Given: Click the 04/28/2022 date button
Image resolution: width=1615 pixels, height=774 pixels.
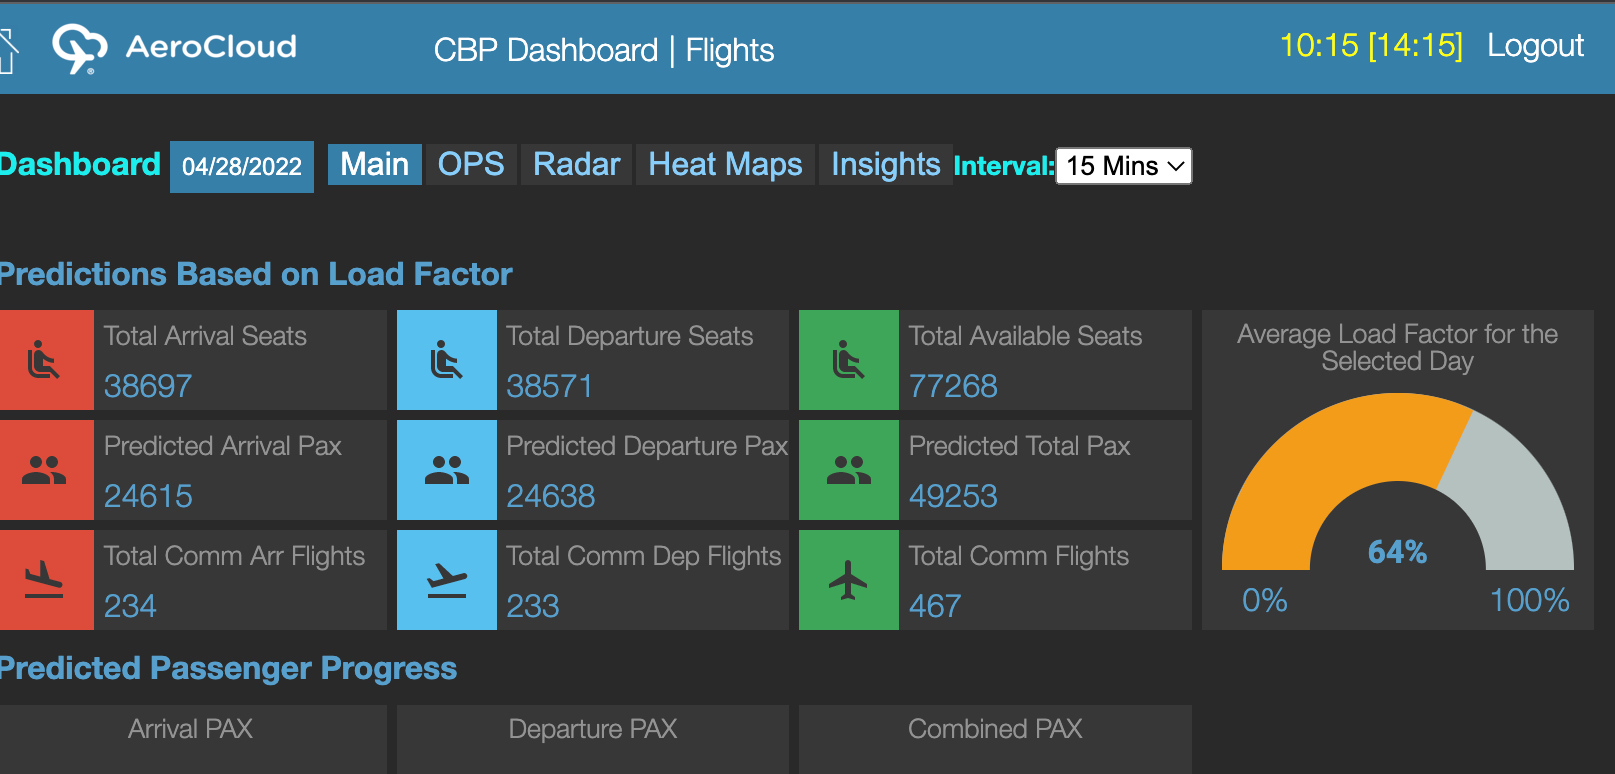Looking at the screenshot, I should tap(242, 167).
